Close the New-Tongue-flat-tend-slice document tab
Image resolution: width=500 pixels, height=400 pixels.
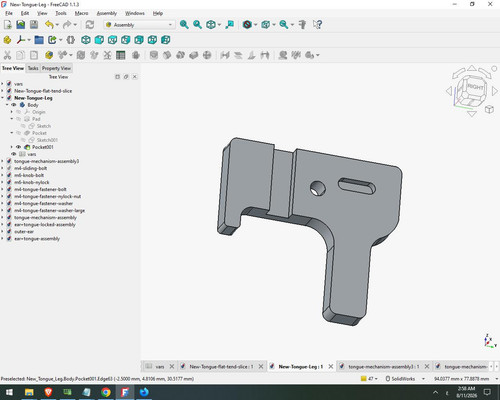tap(261, 367)
